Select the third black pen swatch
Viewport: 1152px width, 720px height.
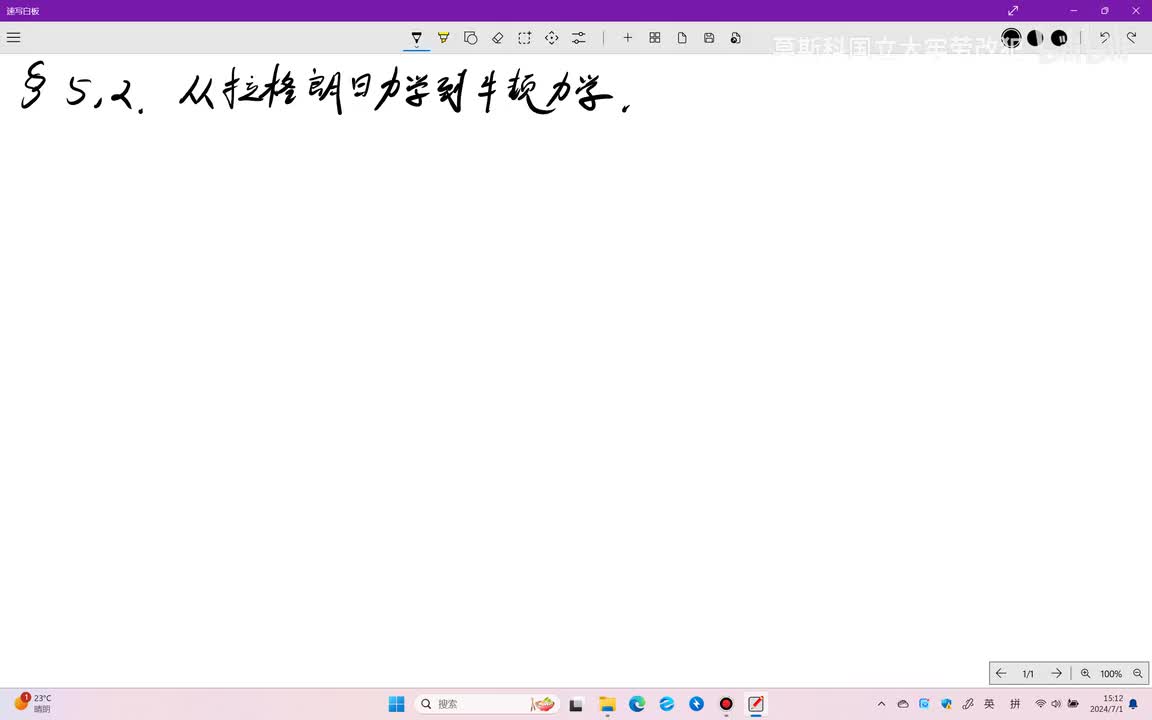[1059, 37]
